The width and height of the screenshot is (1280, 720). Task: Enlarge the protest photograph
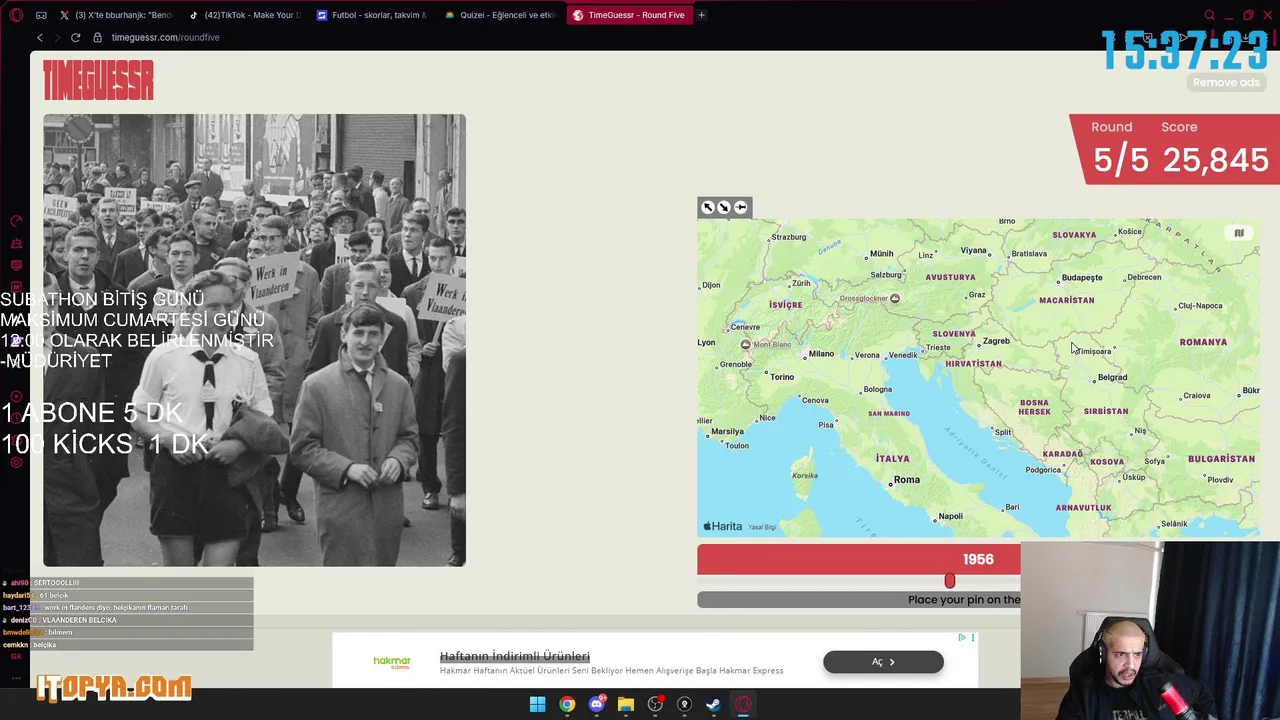(x=254, y=340)
